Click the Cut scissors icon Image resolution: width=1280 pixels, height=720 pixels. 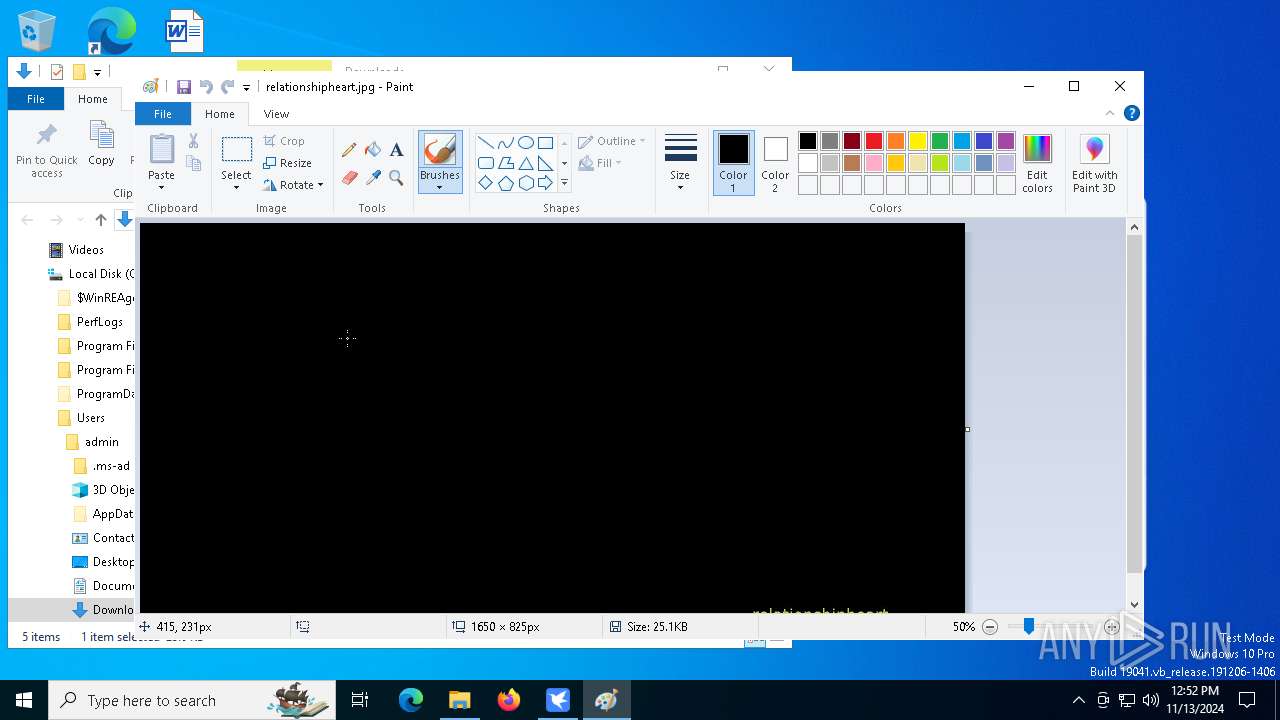(x=193, y=141)
